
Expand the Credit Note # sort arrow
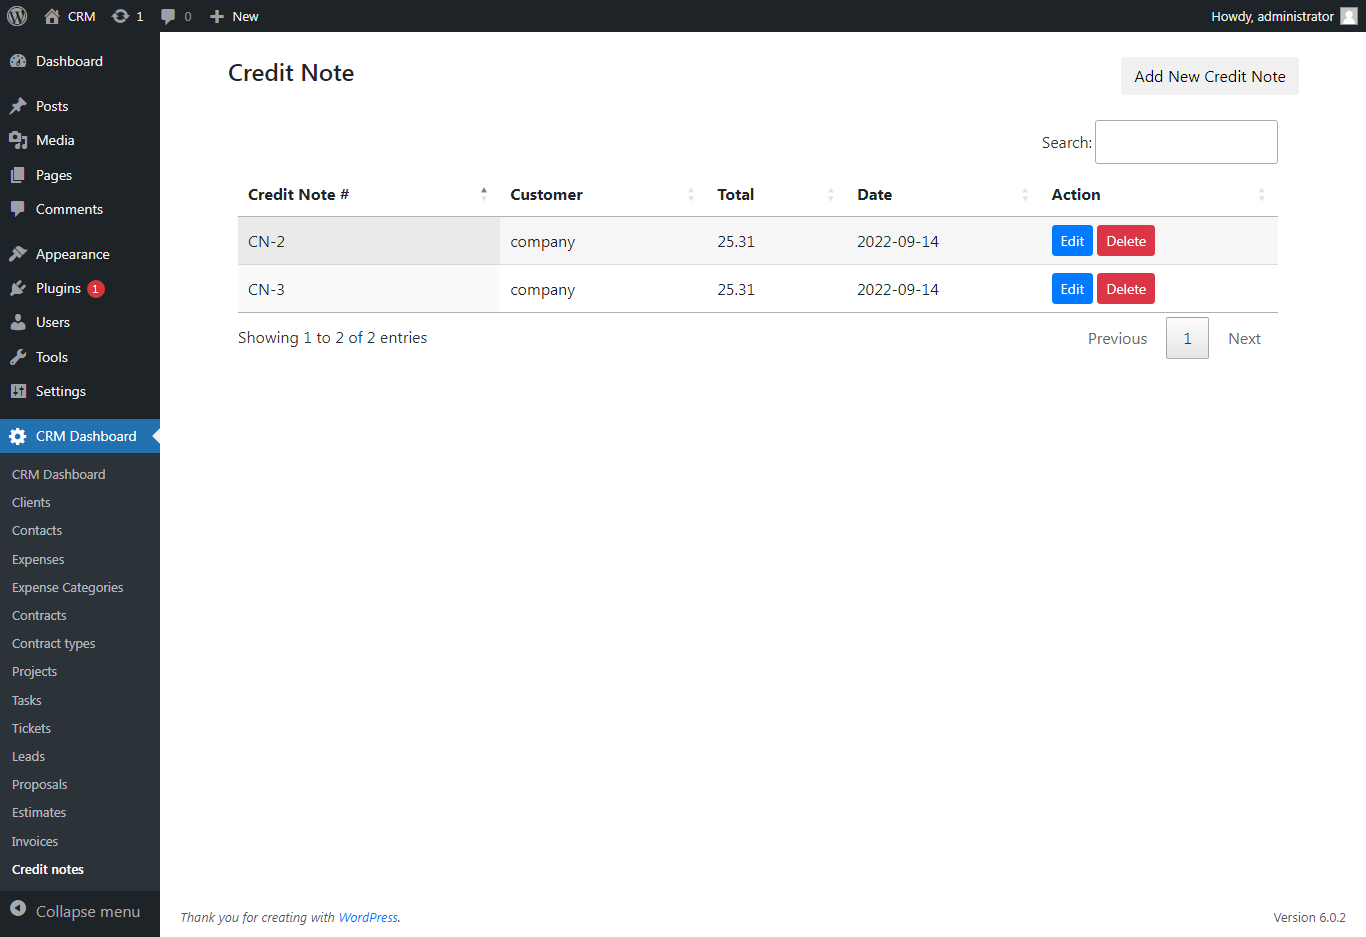tap(484, 194)
